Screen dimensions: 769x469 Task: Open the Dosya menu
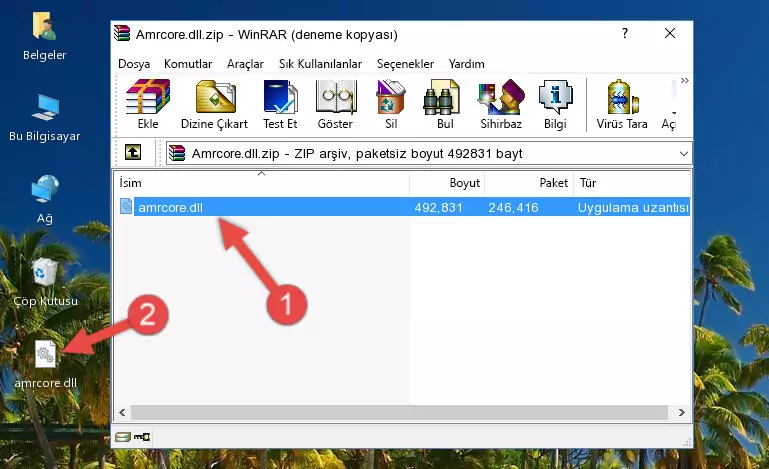(x=134, y=64)
